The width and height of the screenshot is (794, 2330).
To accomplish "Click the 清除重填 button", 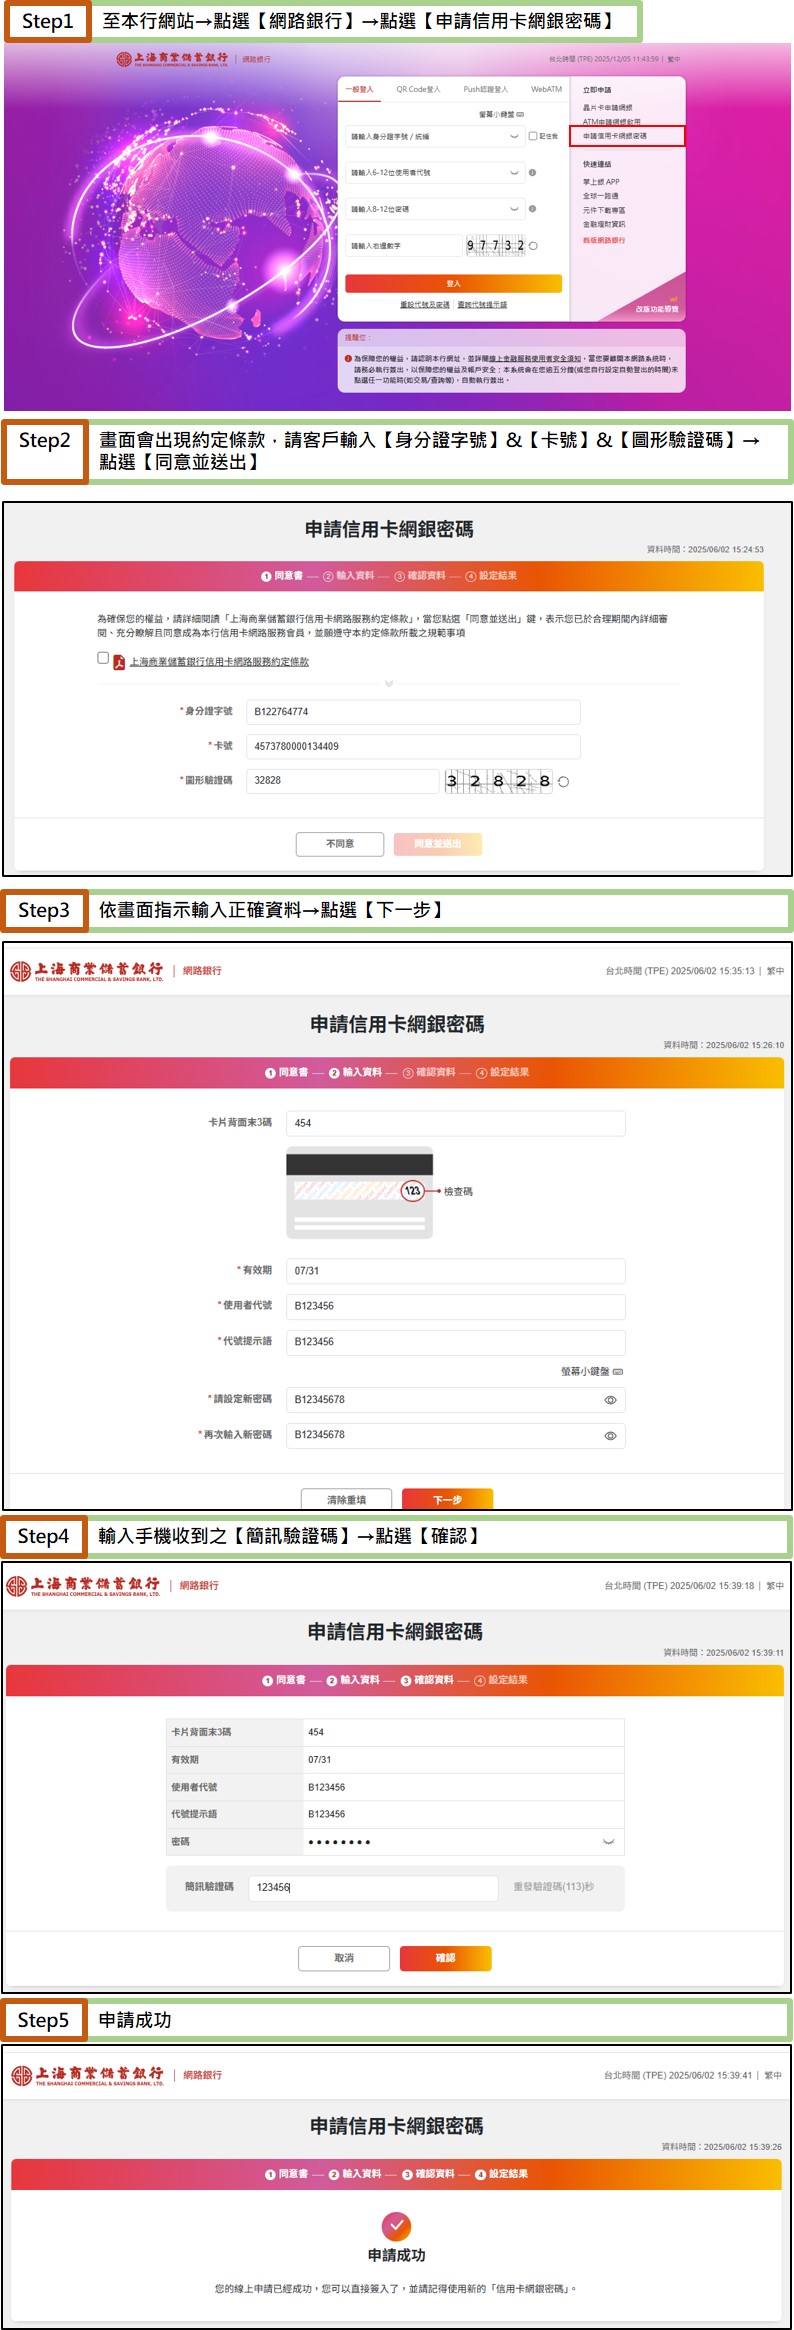I will 346,1499.
